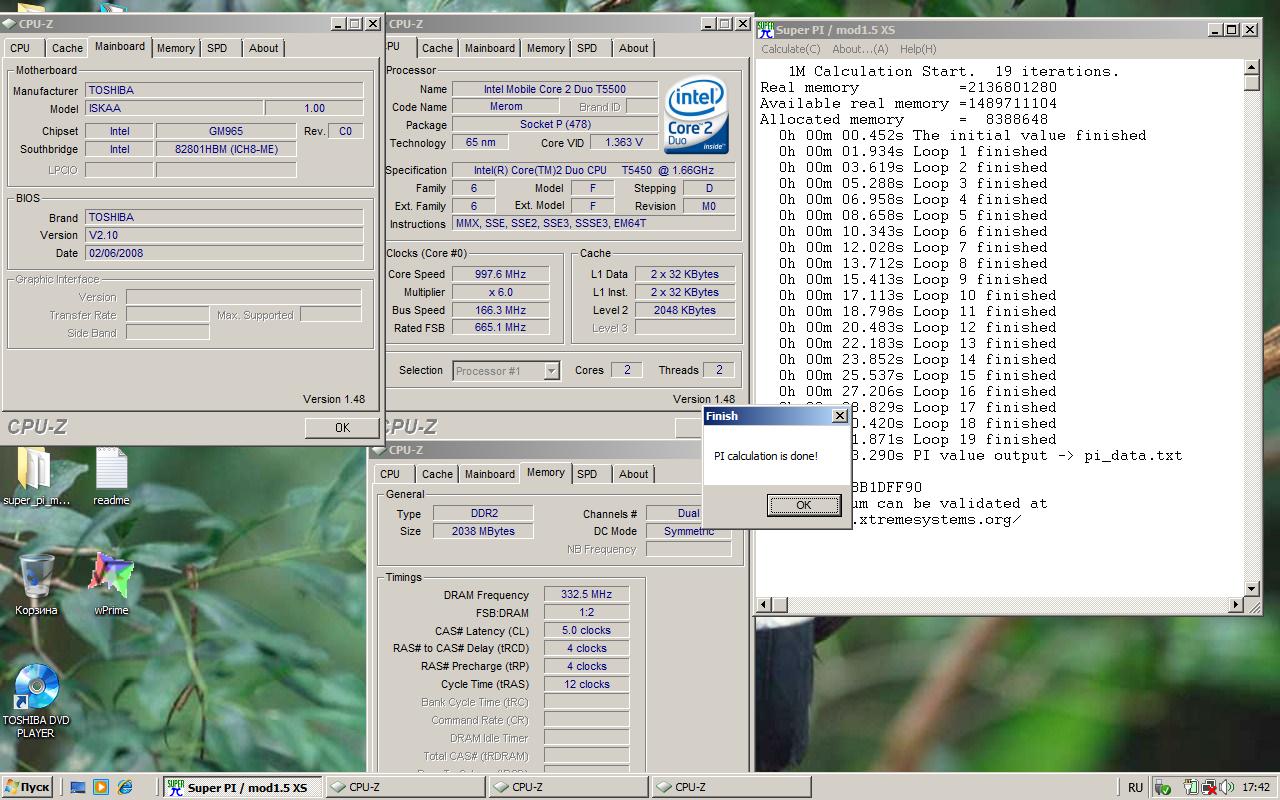This screenshot has height=800, width=1280.
Task: Click the Core Speed value 997.6 MHz
Action: [x=500, y=274]
